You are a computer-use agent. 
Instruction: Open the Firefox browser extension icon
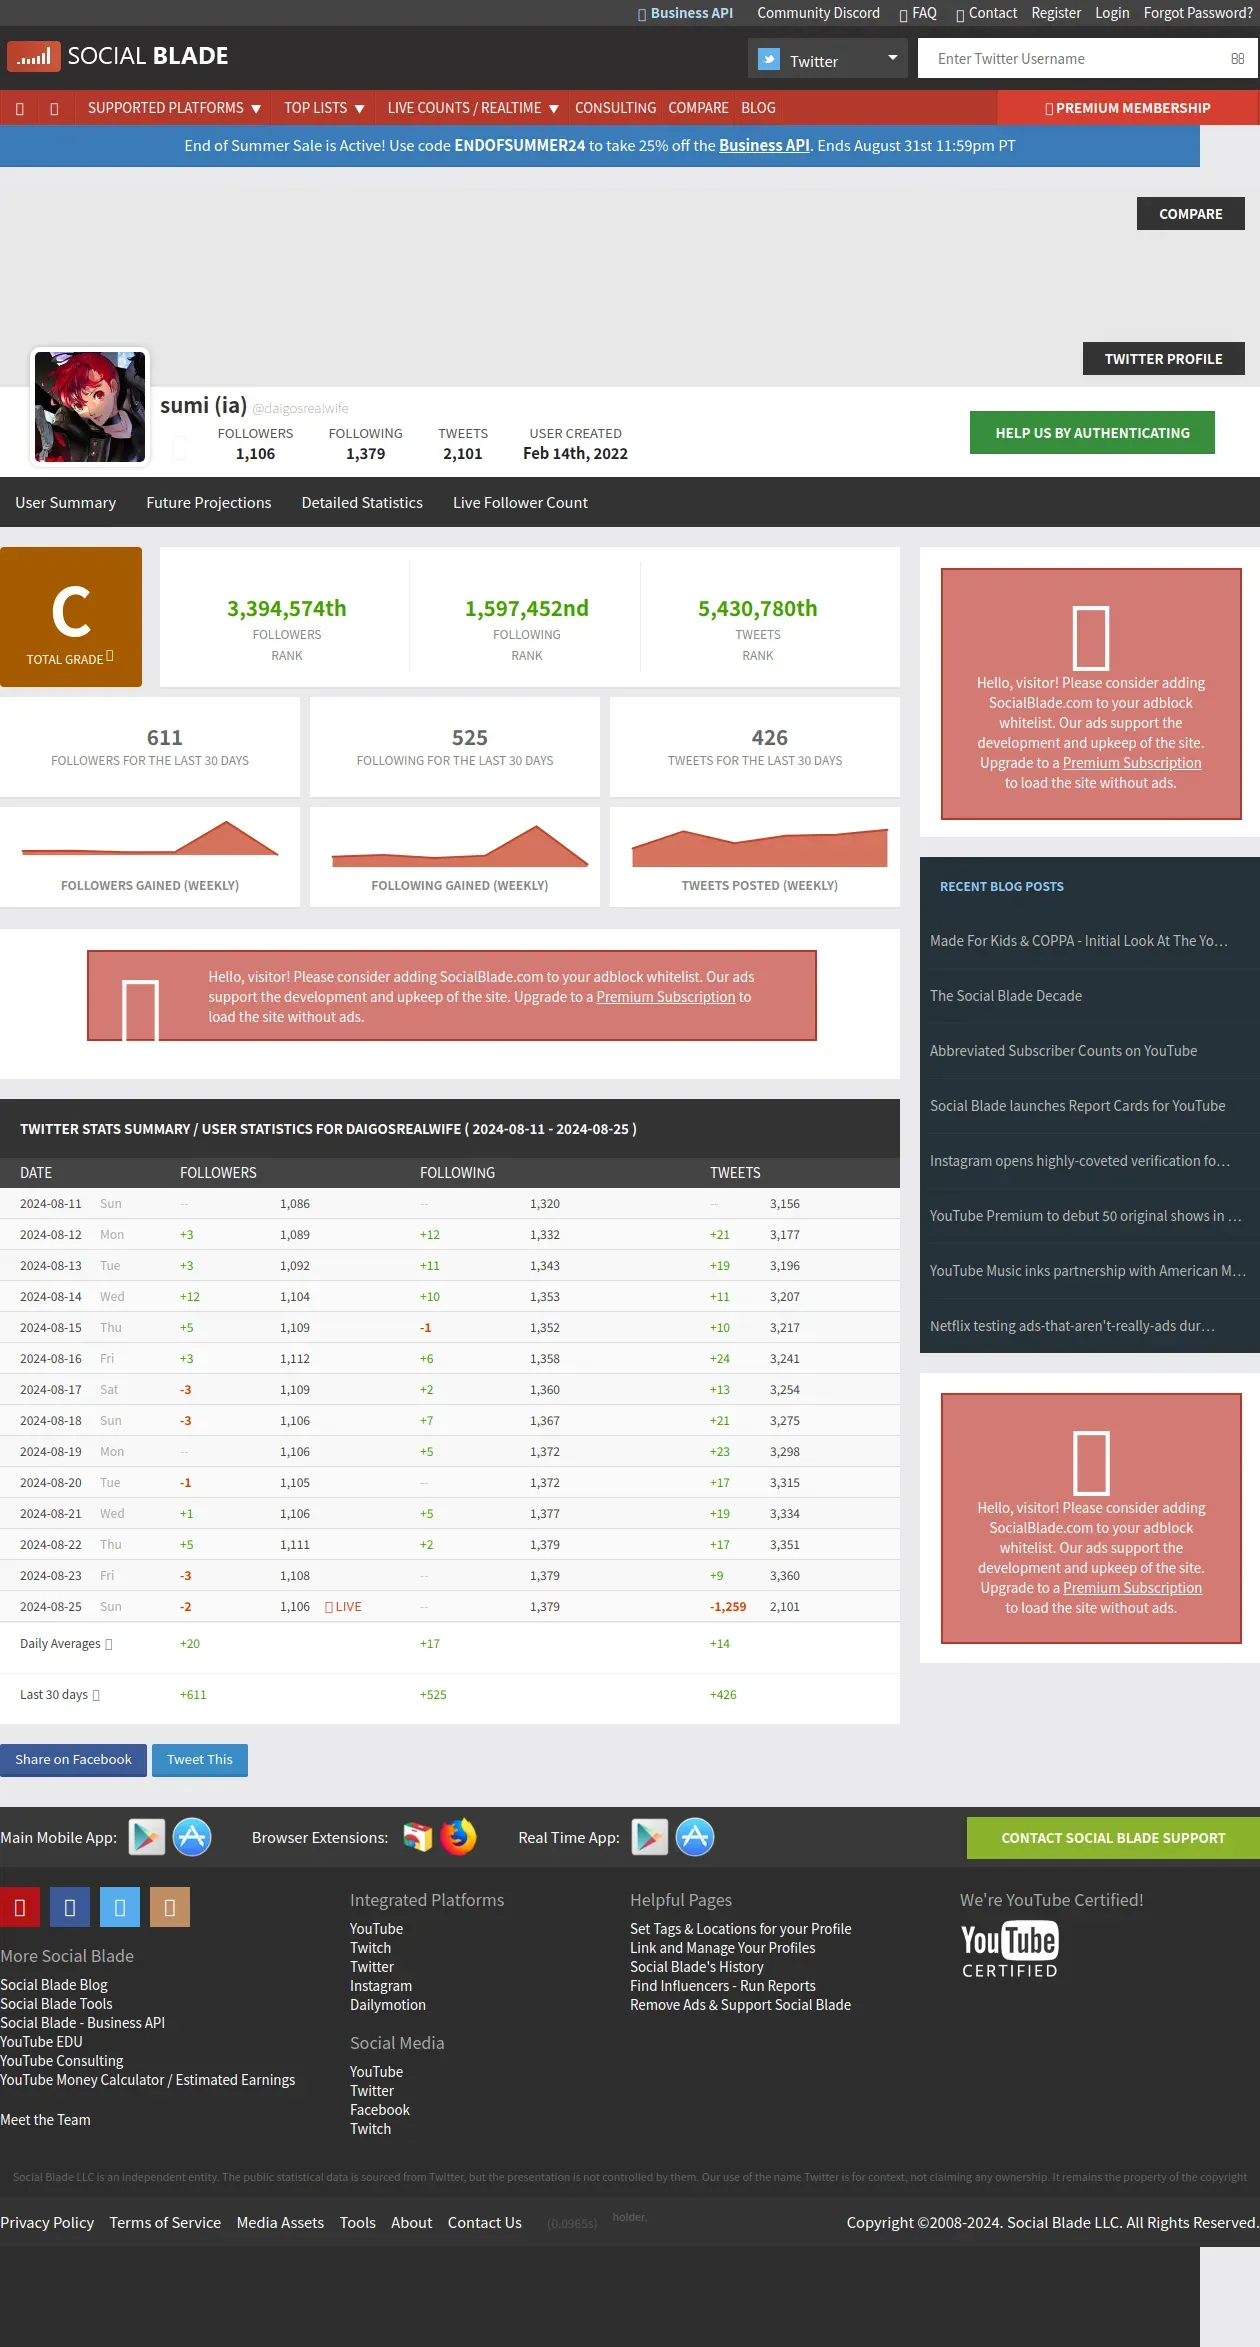[x=459, y=1837]
